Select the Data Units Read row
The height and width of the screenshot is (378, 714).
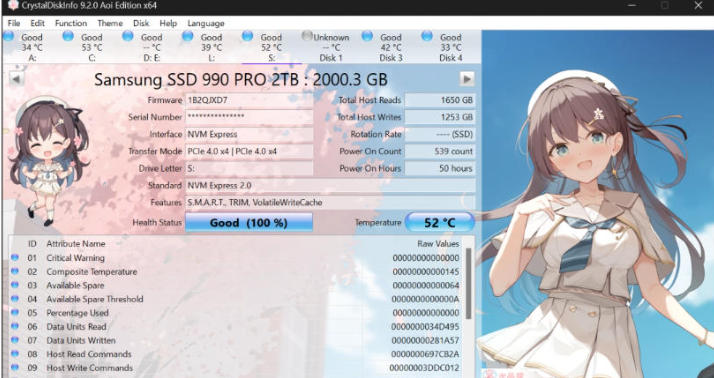pos(236,327)
